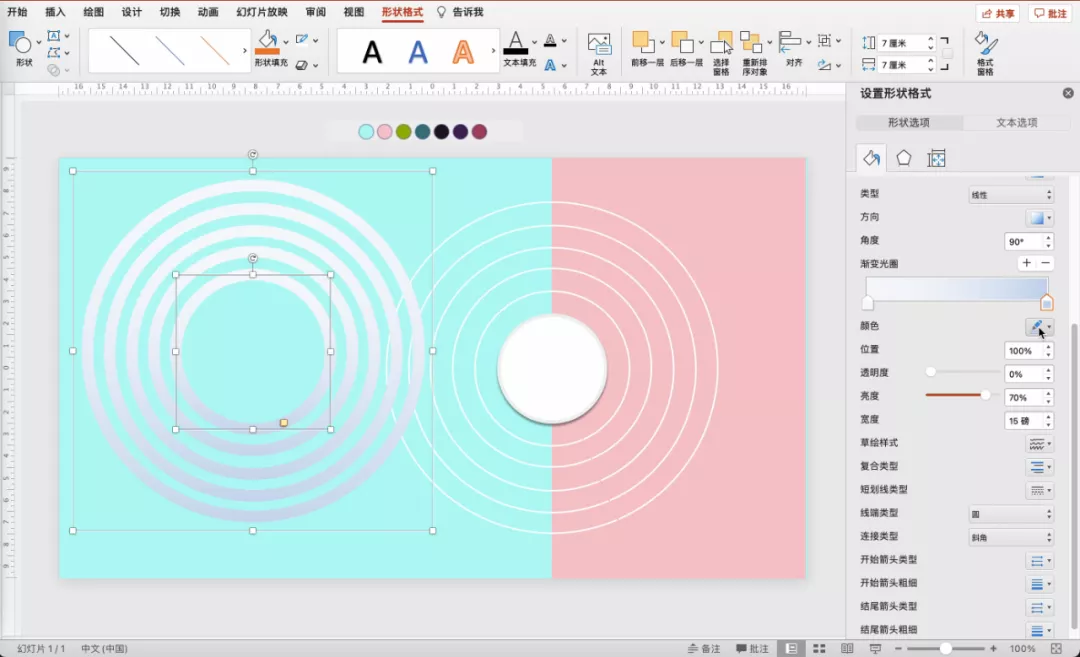The image size is (1080, 657).
Task: Click the 格式窗格 format pane icon
Action: pos(985,53)
